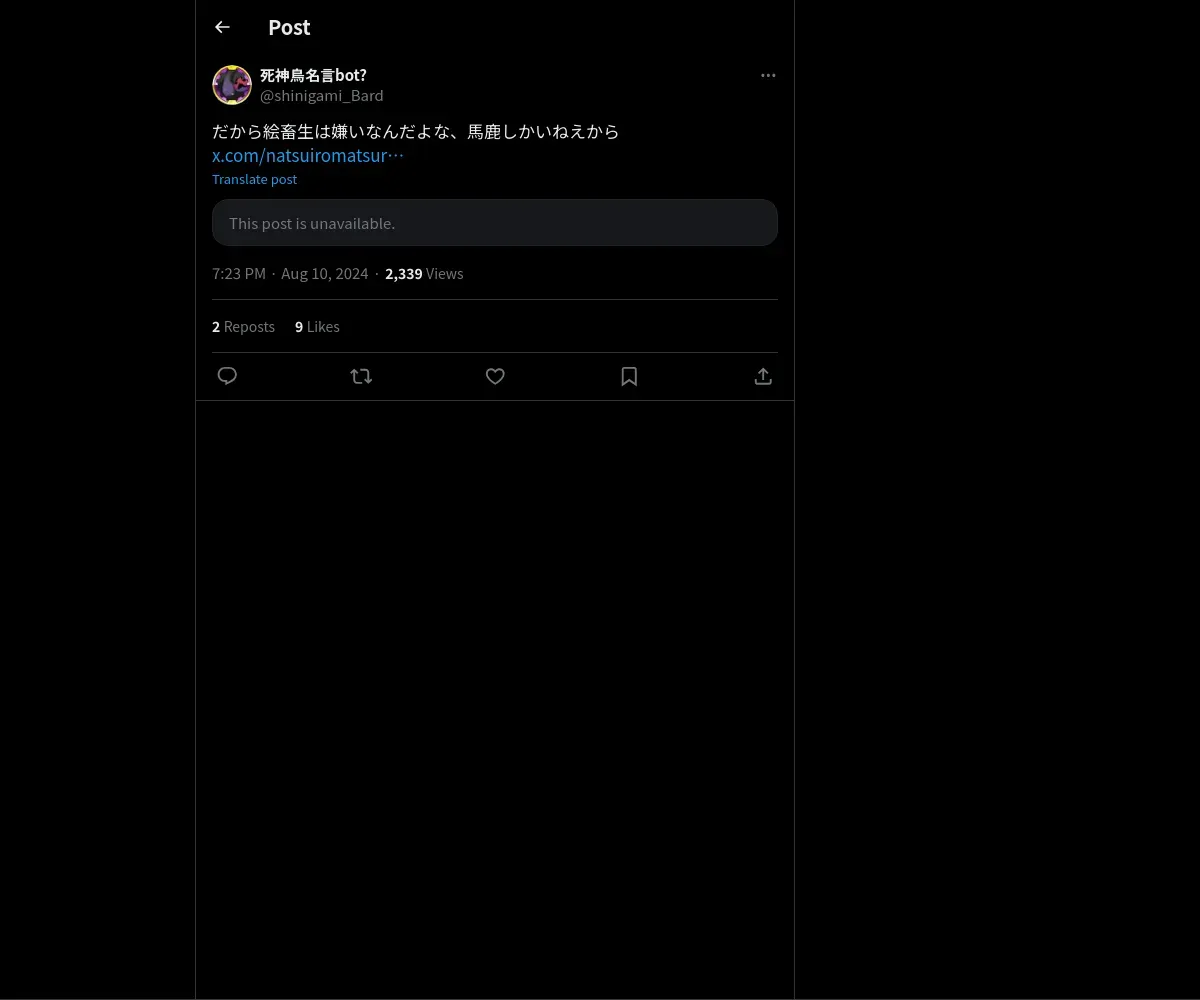This screenshot has width=1200, height=1000.
Task: Click Translate post
Action: pyautogui.click(x=254, y=179)
